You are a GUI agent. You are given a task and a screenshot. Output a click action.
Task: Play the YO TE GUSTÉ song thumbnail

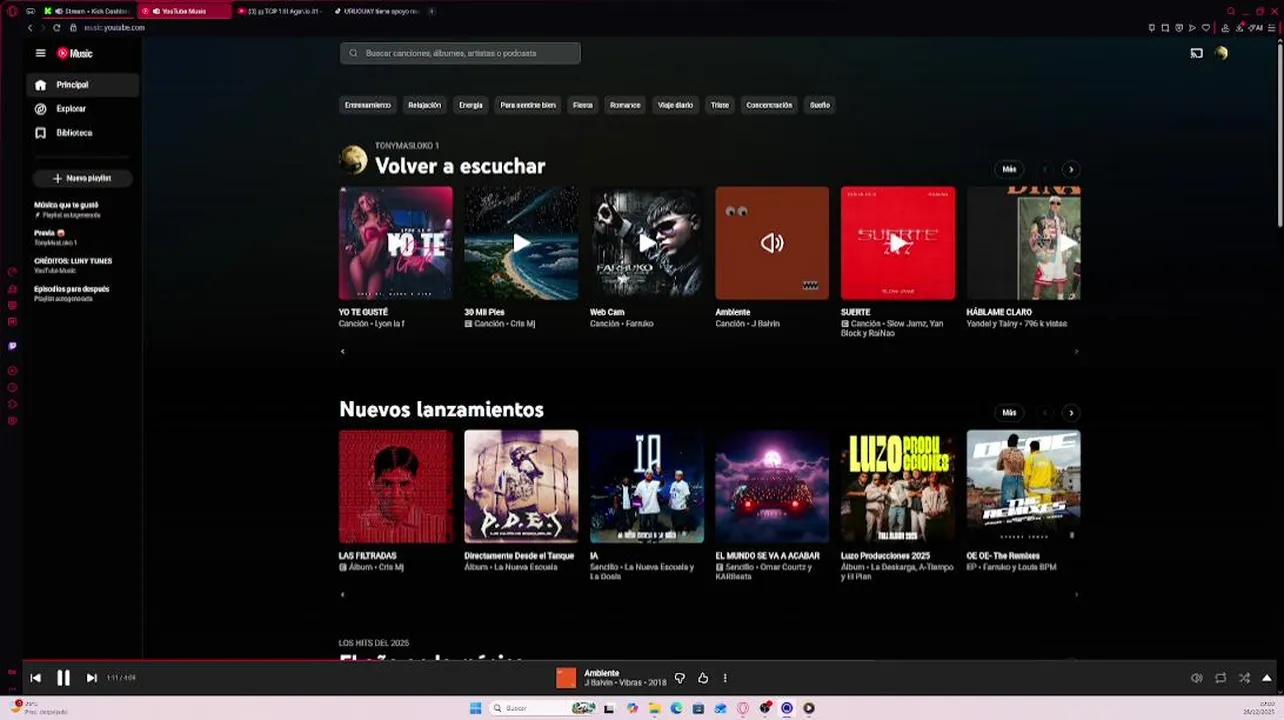click(x=396, y=243)
